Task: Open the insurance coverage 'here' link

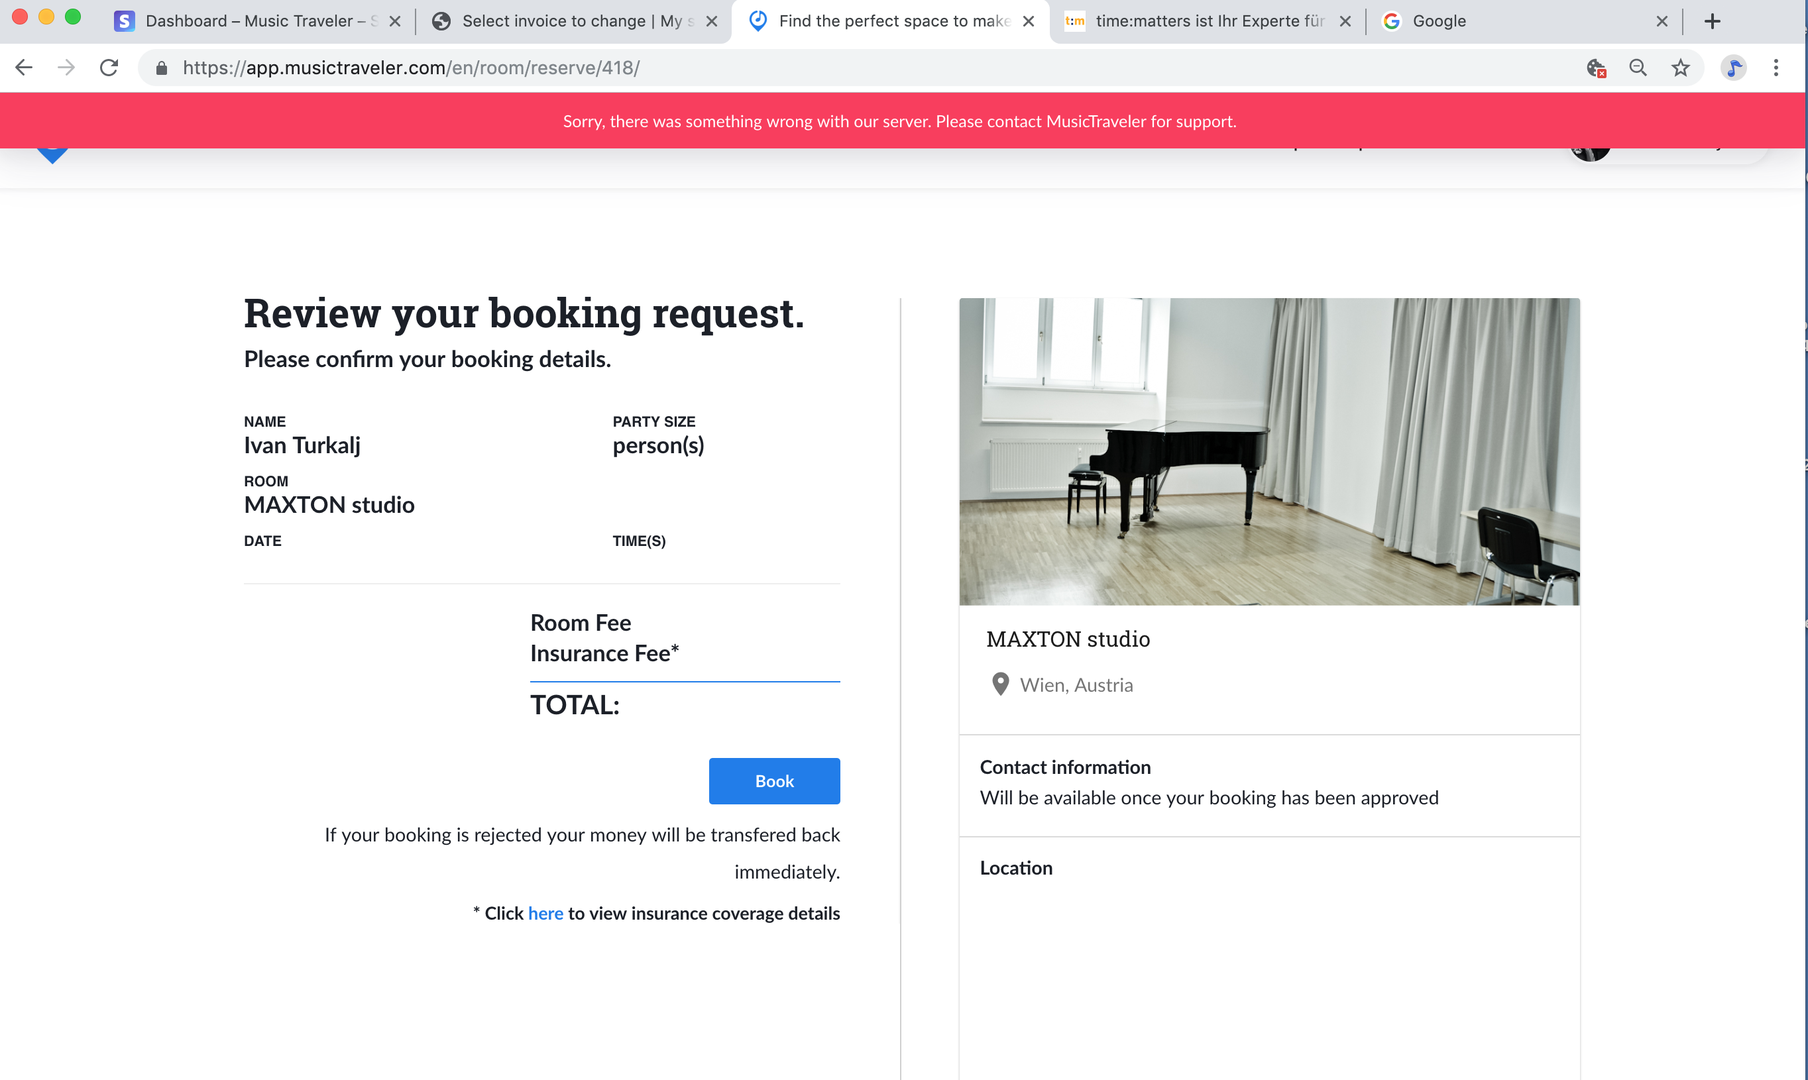Action: [545, 913]
